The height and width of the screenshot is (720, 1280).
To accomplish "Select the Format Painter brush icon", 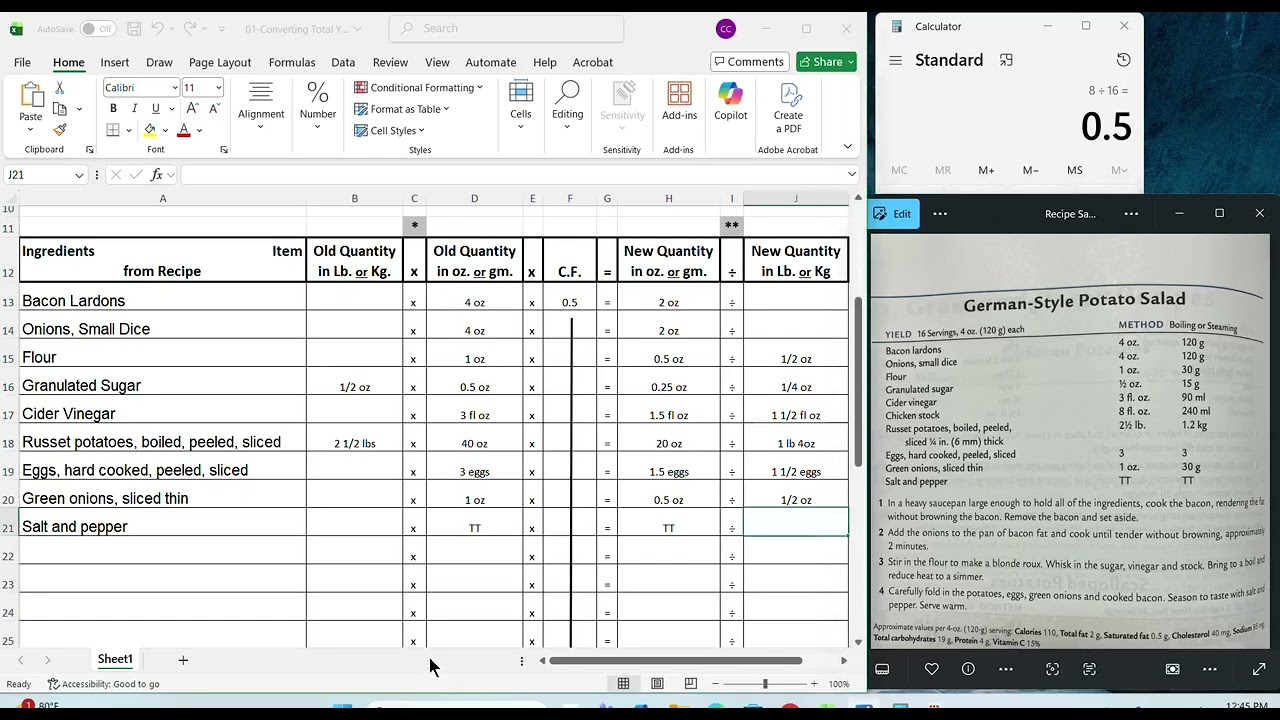I will (x=60, y=129).
